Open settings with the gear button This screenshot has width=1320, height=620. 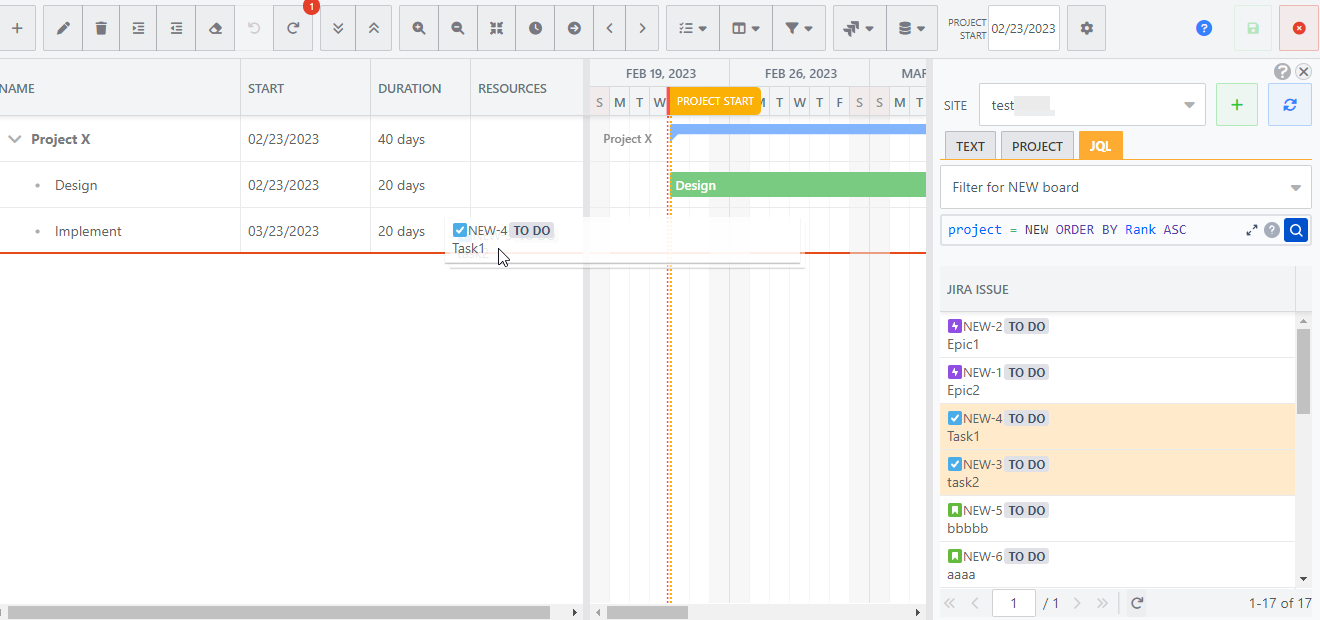[x=1086, y=29]
